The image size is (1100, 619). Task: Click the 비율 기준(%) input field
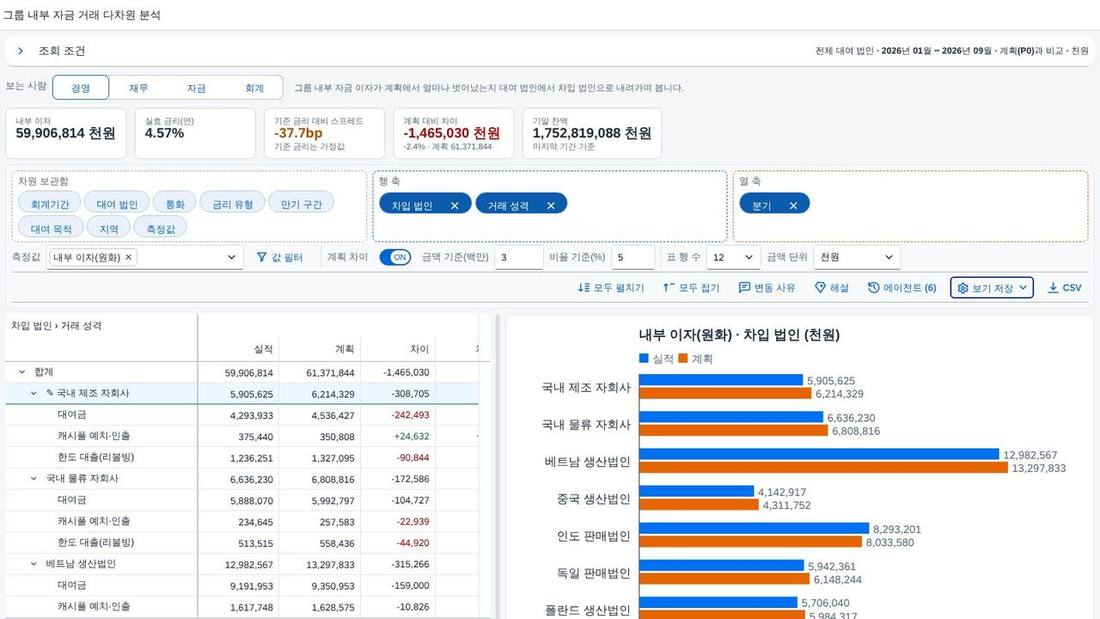point(633,258)
